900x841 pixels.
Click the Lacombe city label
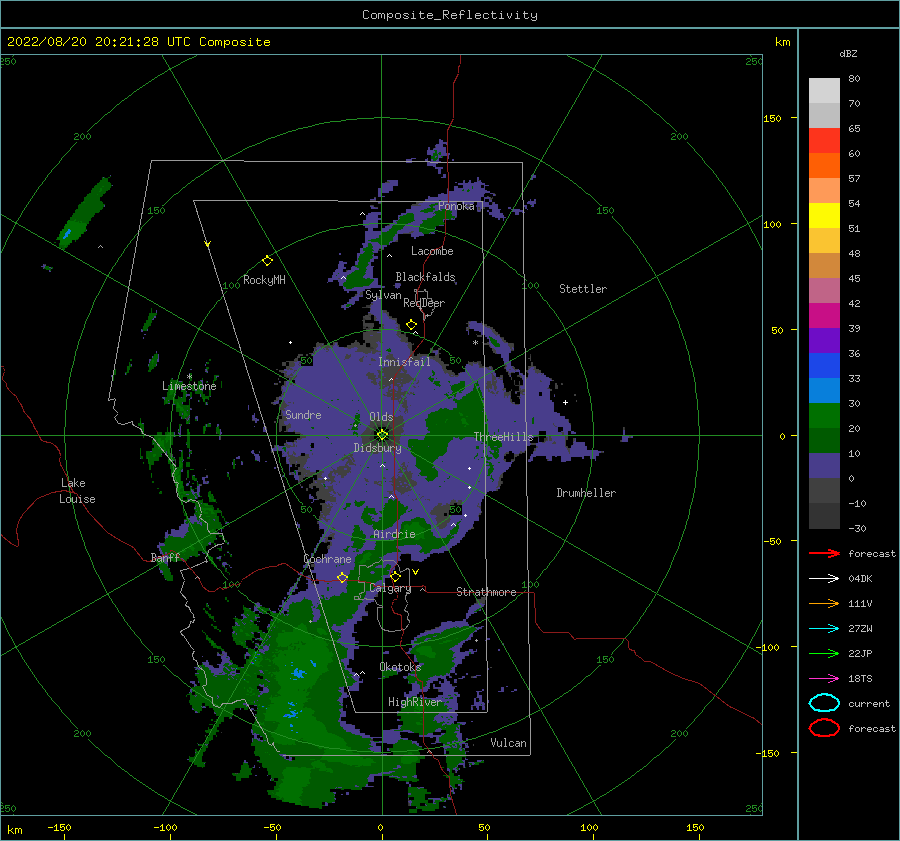click(x=432, y=251)
